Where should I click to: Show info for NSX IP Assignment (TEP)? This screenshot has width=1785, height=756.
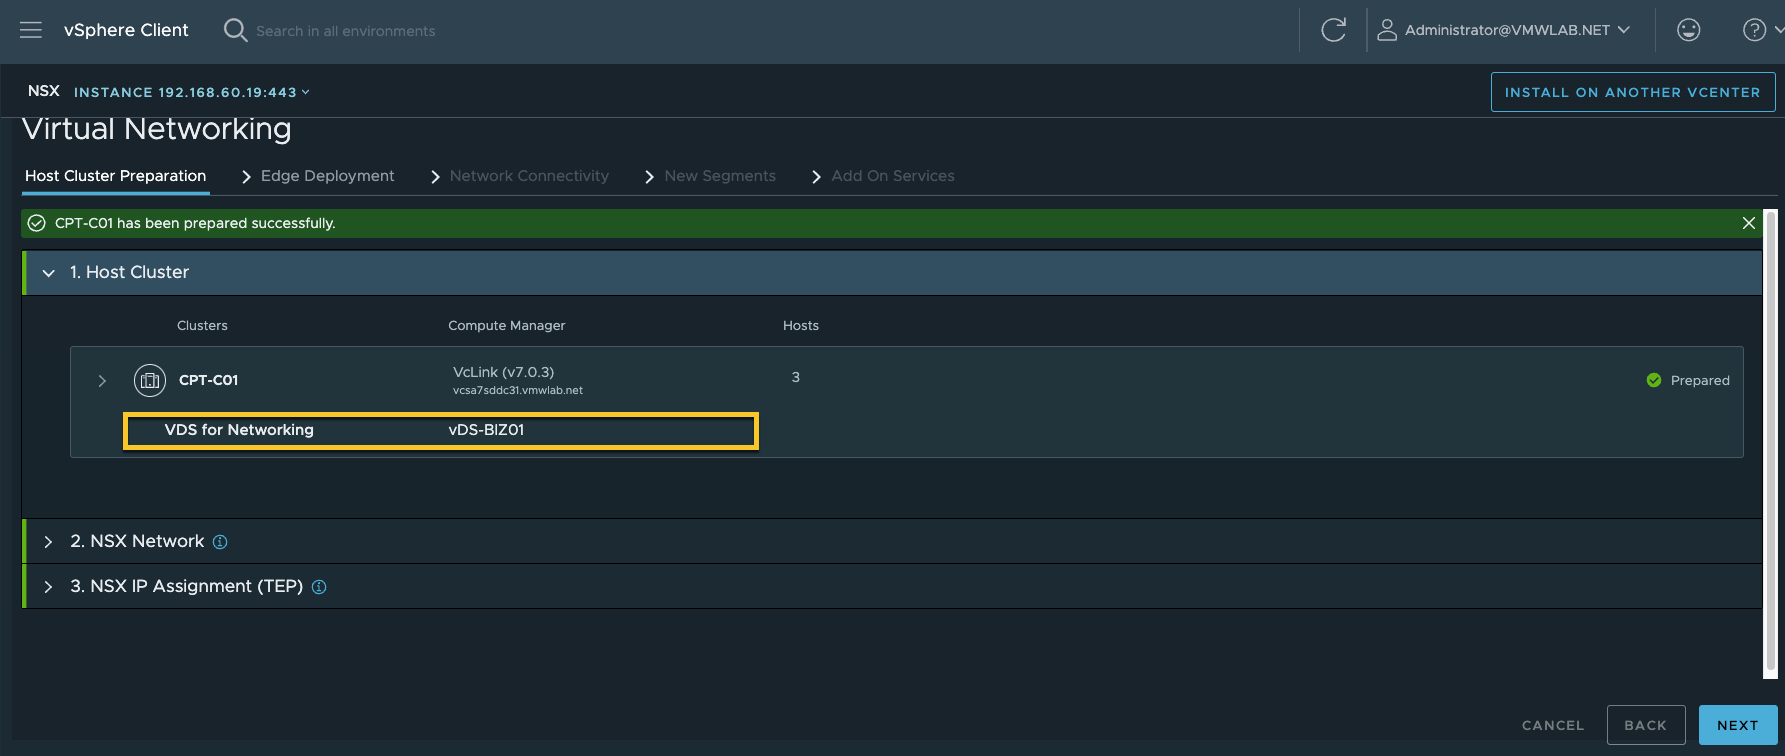[319, 587]
